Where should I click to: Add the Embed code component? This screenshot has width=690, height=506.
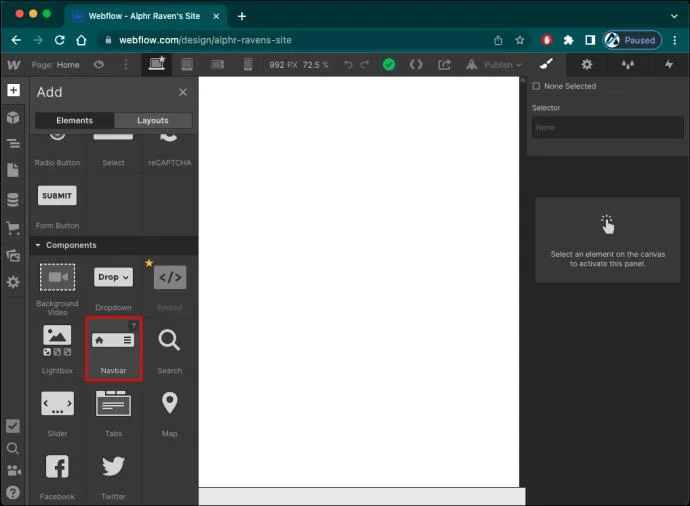coord(170,286)
